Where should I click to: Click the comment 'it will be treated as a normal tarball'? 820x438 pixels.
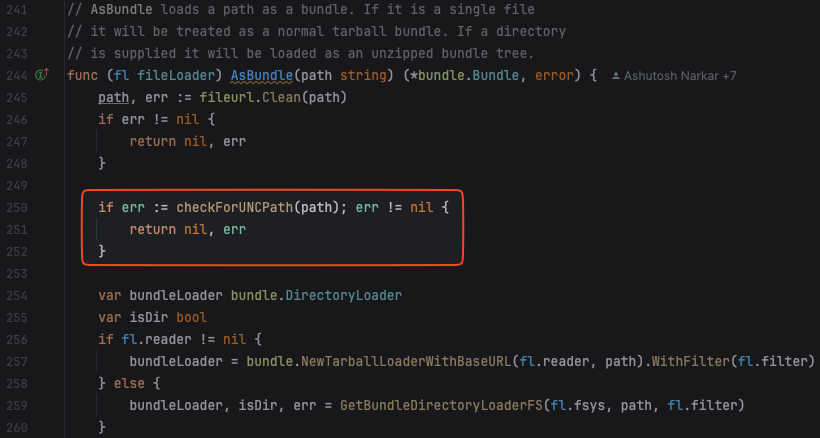tap(316, 31)
